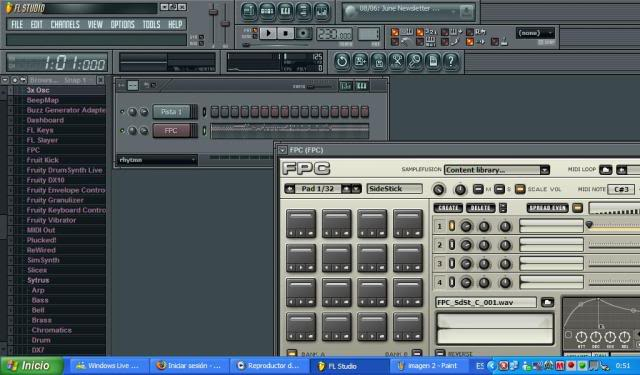Open Inicio start button on taskbar
The image size is (640, 375).
[31, 366]
